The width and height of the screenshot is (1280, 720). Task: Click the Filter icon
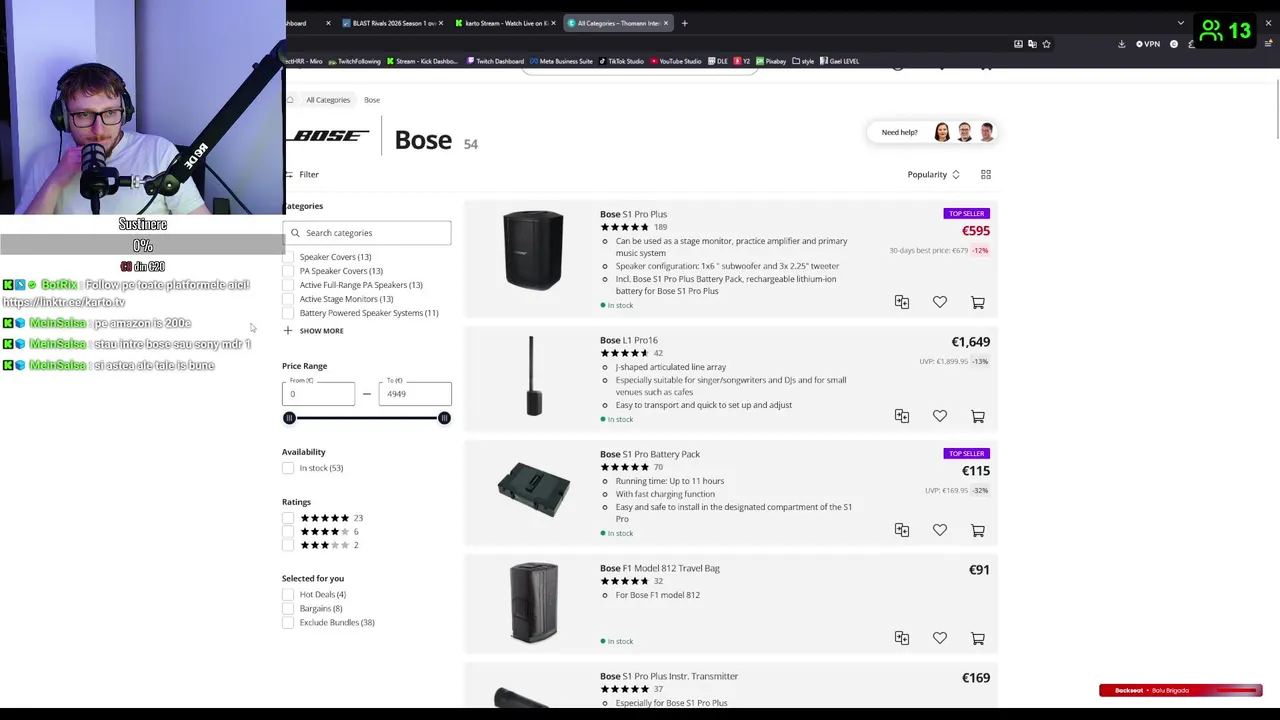click(x=289, y=174)
